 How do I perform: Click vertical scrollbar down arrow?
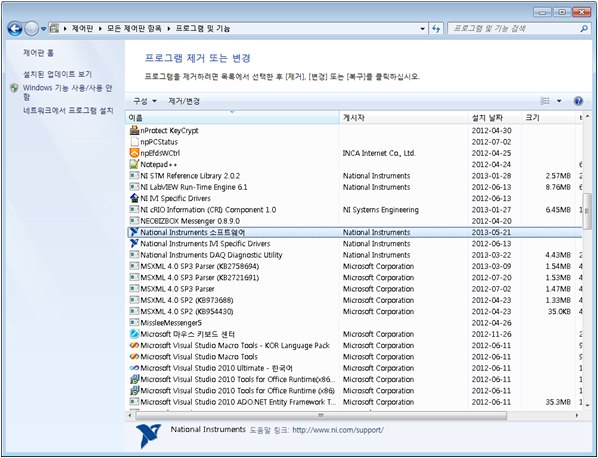587,405
